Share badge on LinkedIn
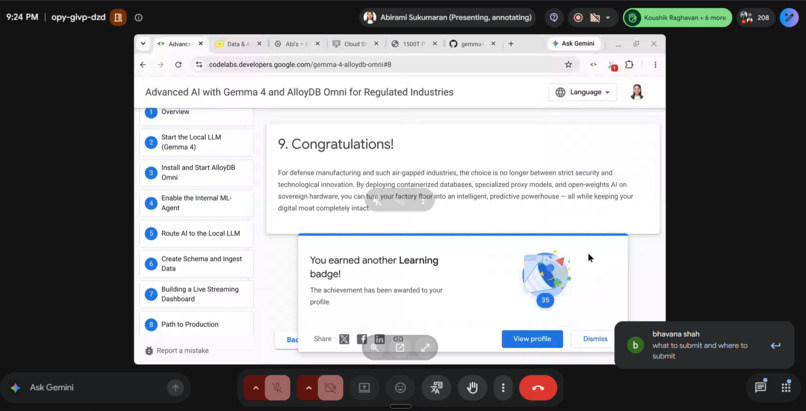The image size is (806, 411). tap(379, 339)
